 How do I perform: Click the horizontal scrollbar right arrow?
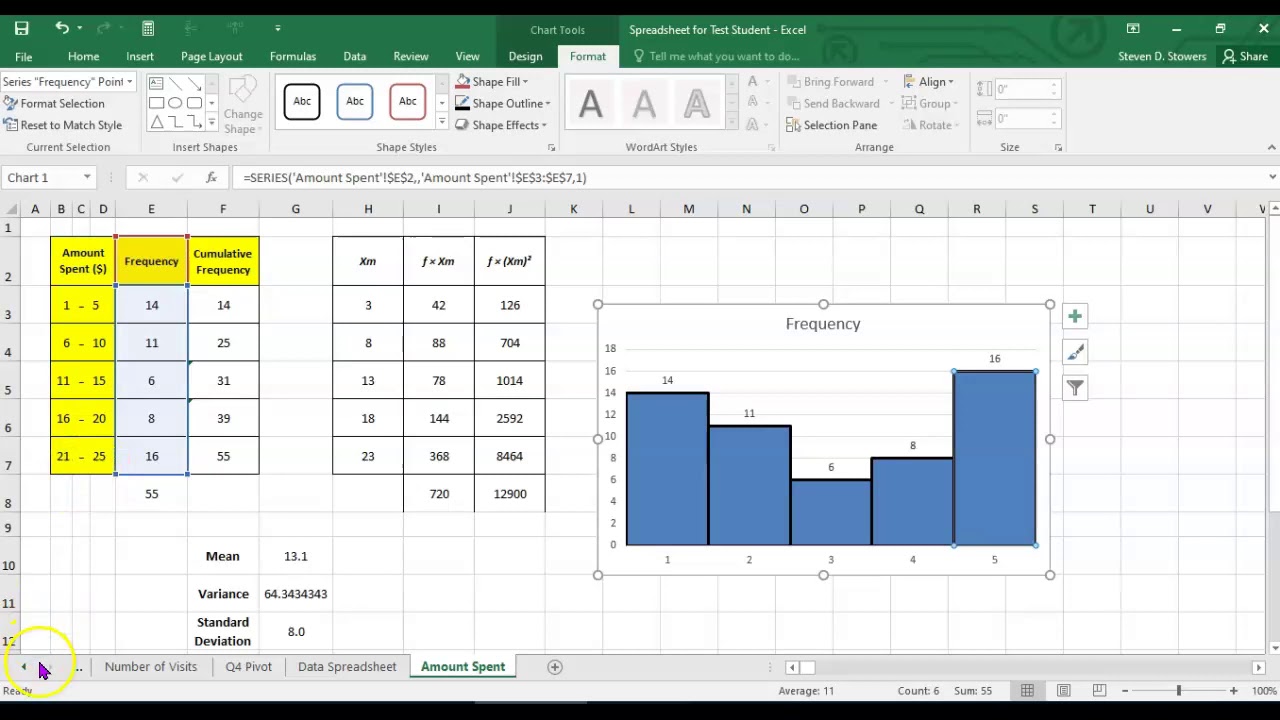pyautogui.click(x=1258, y=667)
